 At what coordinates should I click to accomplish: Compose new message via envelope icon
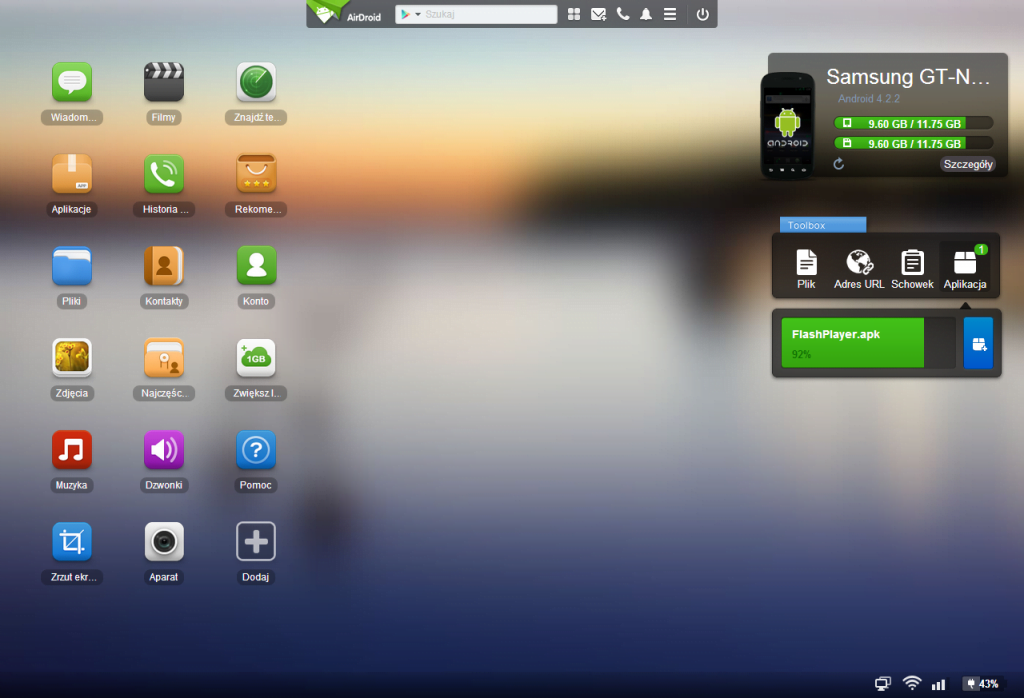(x=598, y=14)
